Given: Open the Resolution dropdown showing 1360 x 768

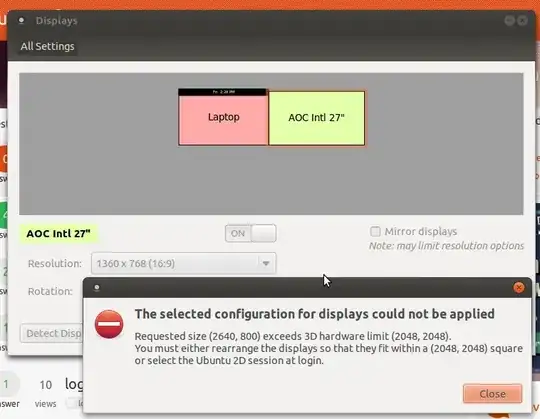Looking at the screenshot, I should 184,263.
